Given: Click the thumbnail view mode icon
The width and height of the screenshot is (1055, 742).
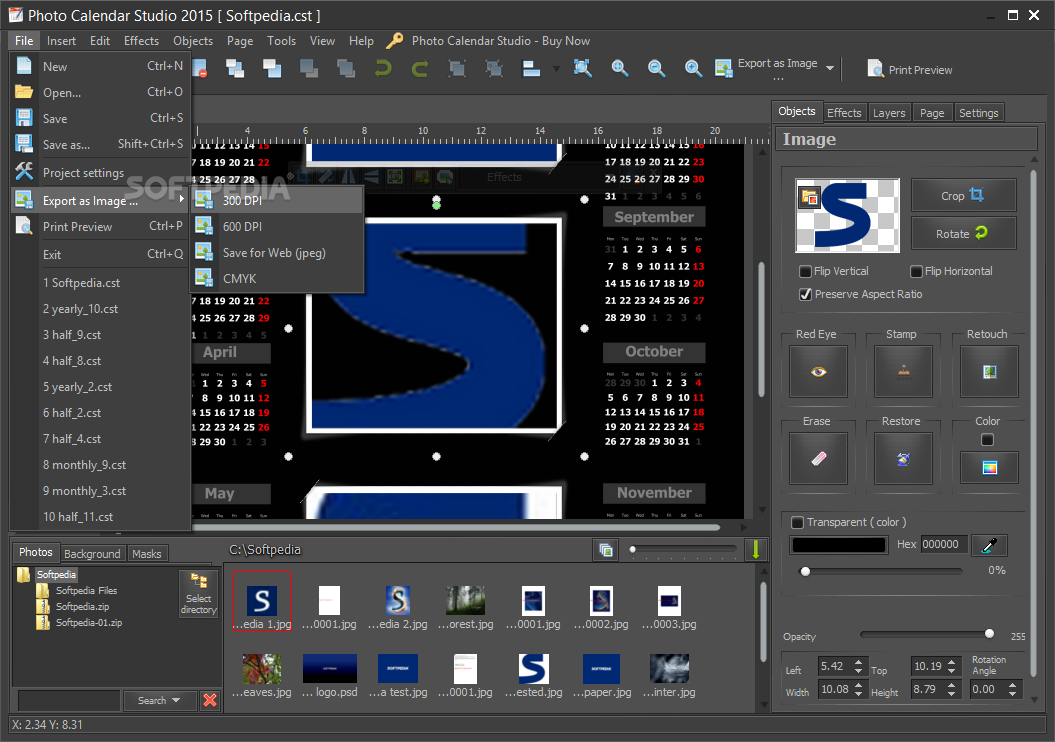Looking at the screenshot, I should click(x=606, y=550).
